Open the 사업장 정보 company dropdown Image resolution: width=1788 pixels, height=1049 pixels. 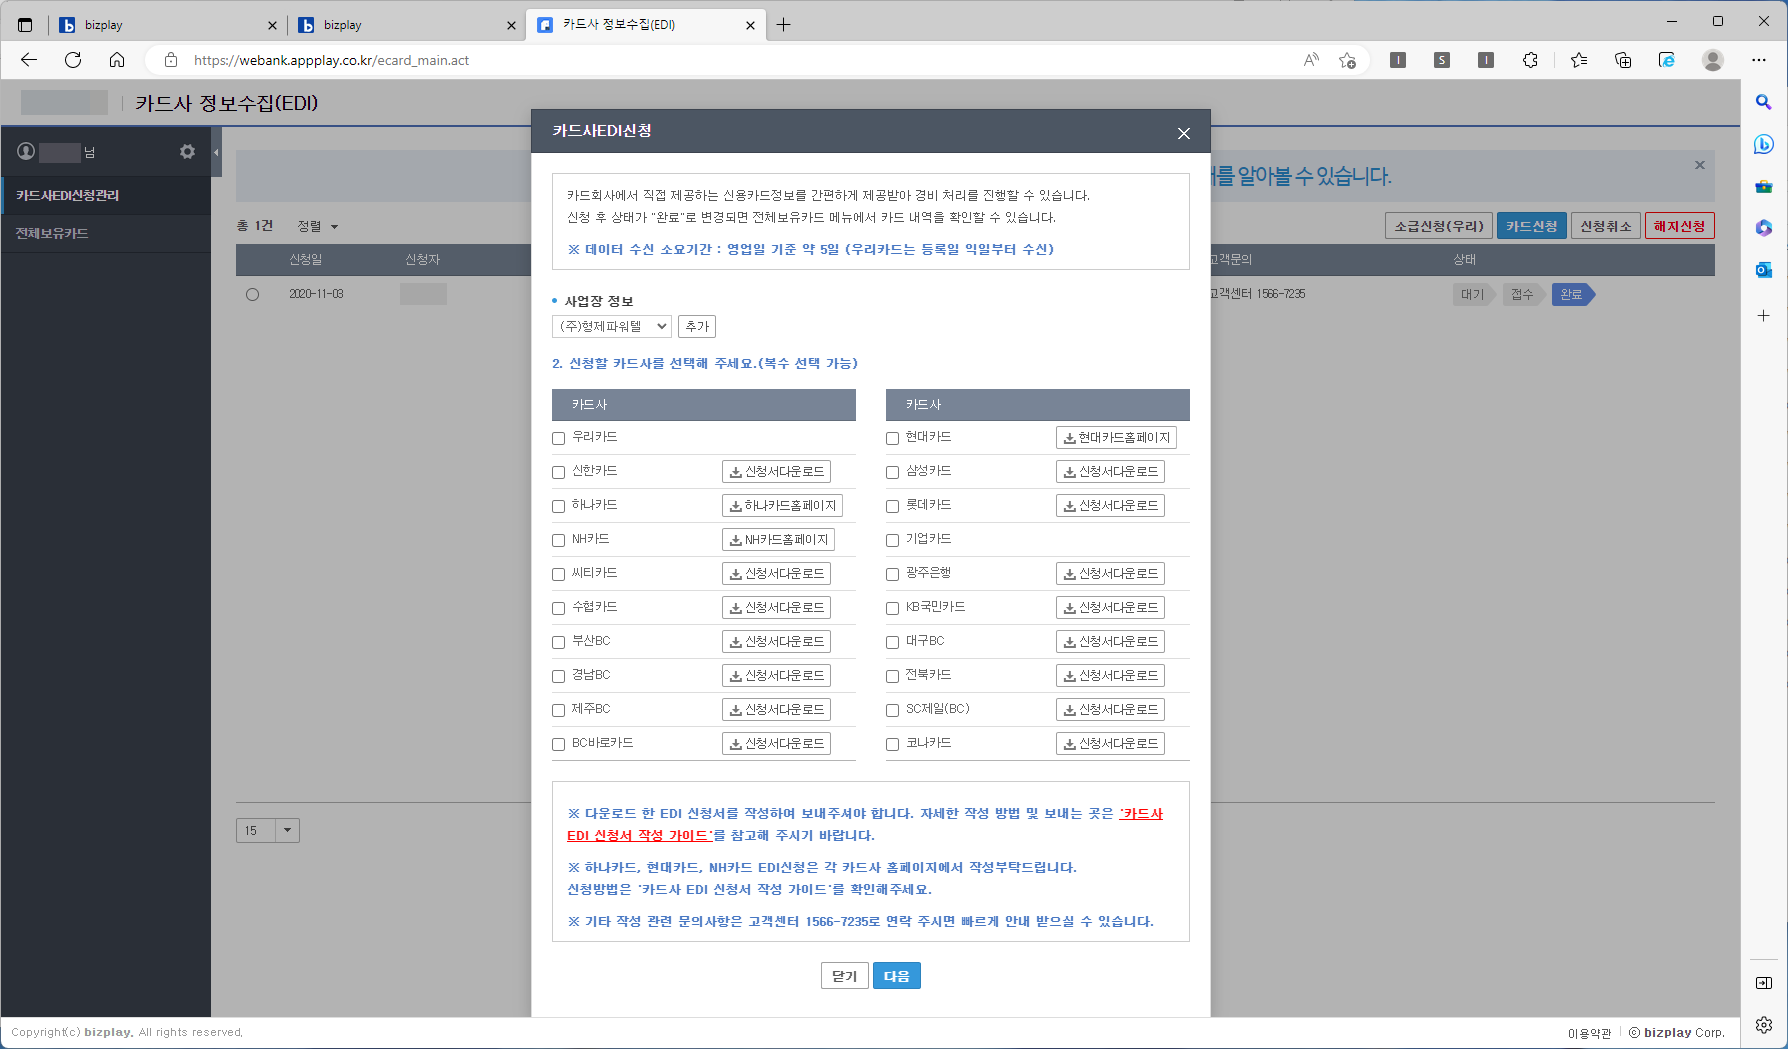(x=612, y=326)
